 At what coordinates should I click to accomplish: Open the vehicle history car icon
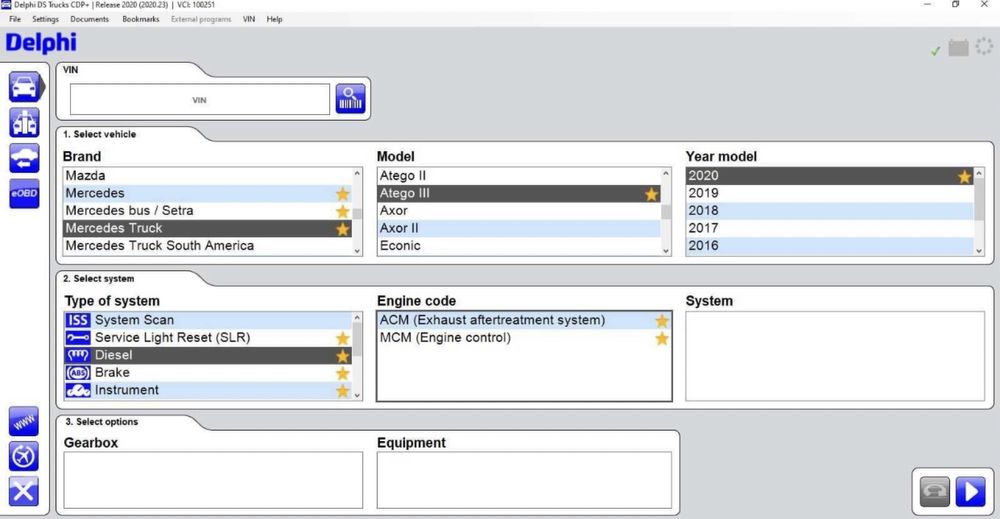click(x=24, y=158)
